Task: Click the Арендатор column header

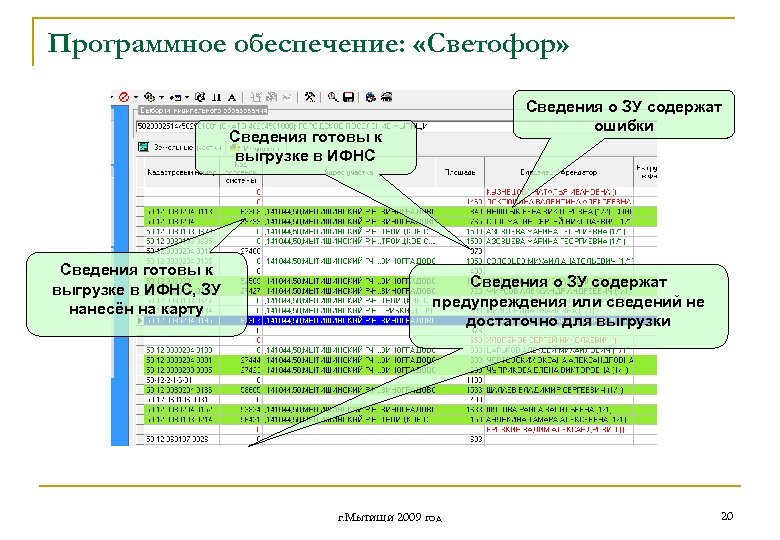Action: 559,173
